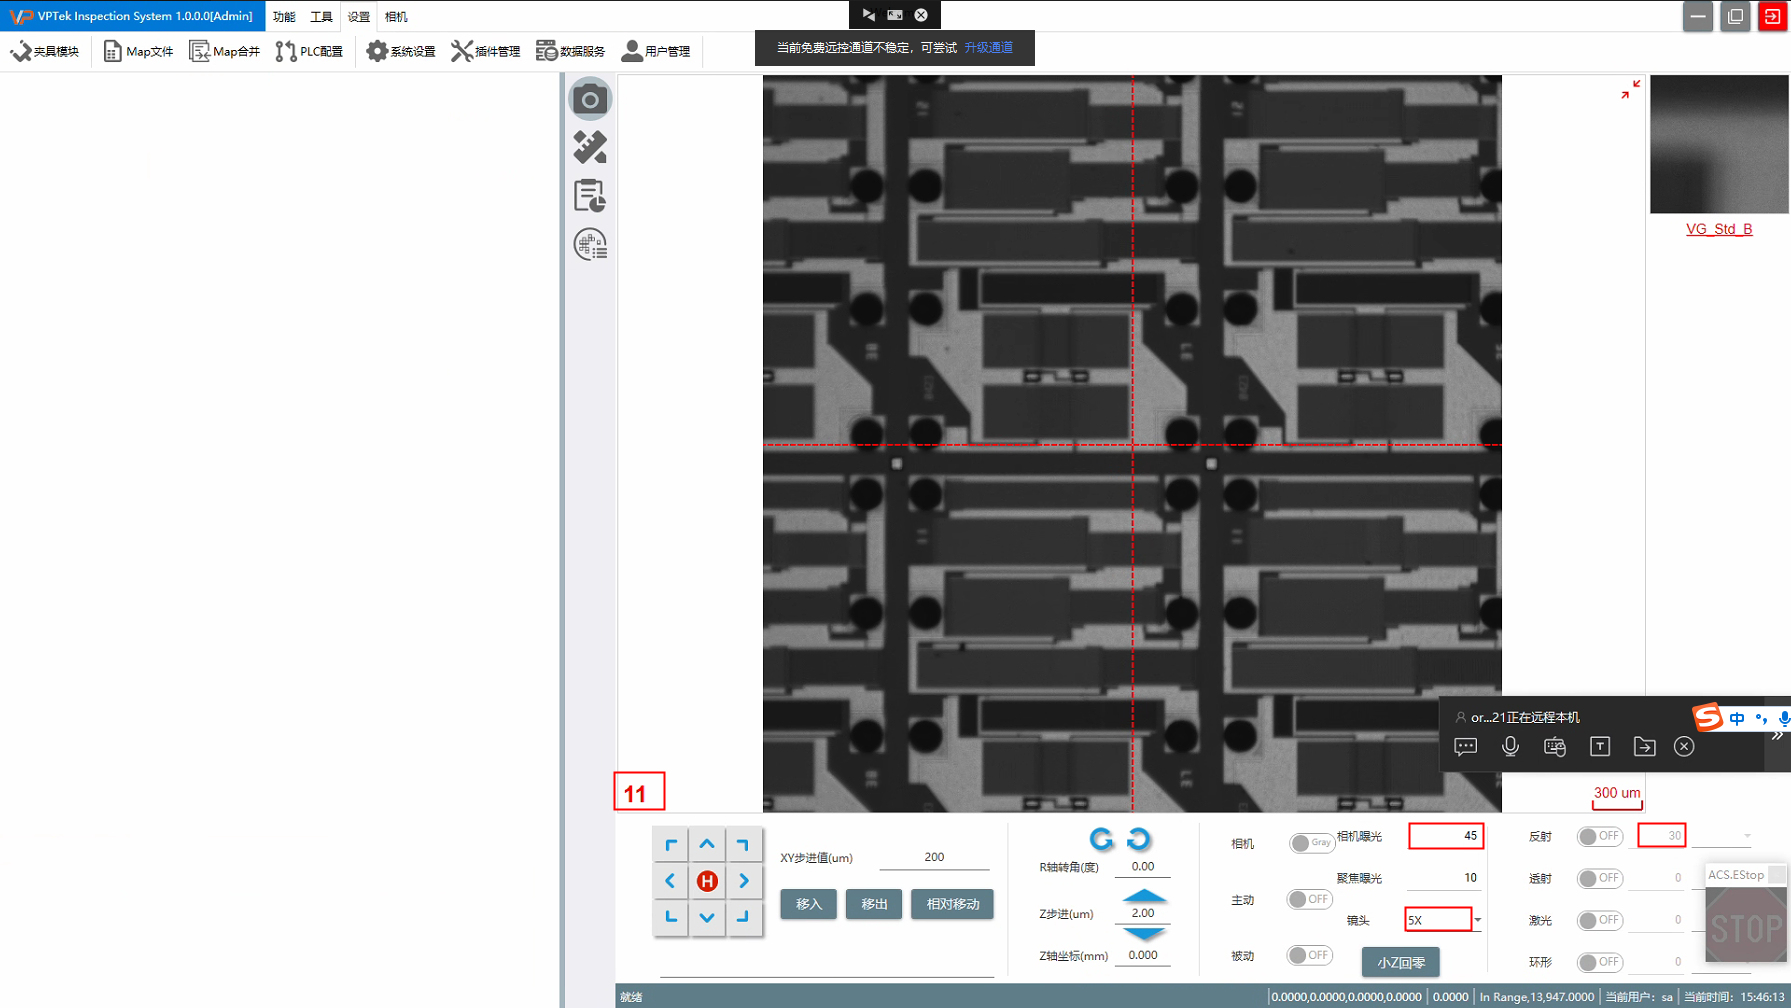Rotate R axis counterclockwise with the arrow icon
The height and width of the screenshot is (1008, 1791).
(1139, 839)
